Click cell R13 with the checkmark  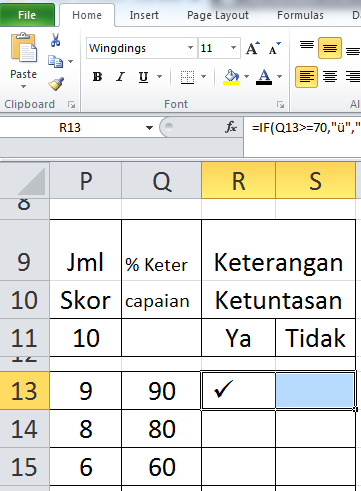pyautogui.click(x=238, y=390)
